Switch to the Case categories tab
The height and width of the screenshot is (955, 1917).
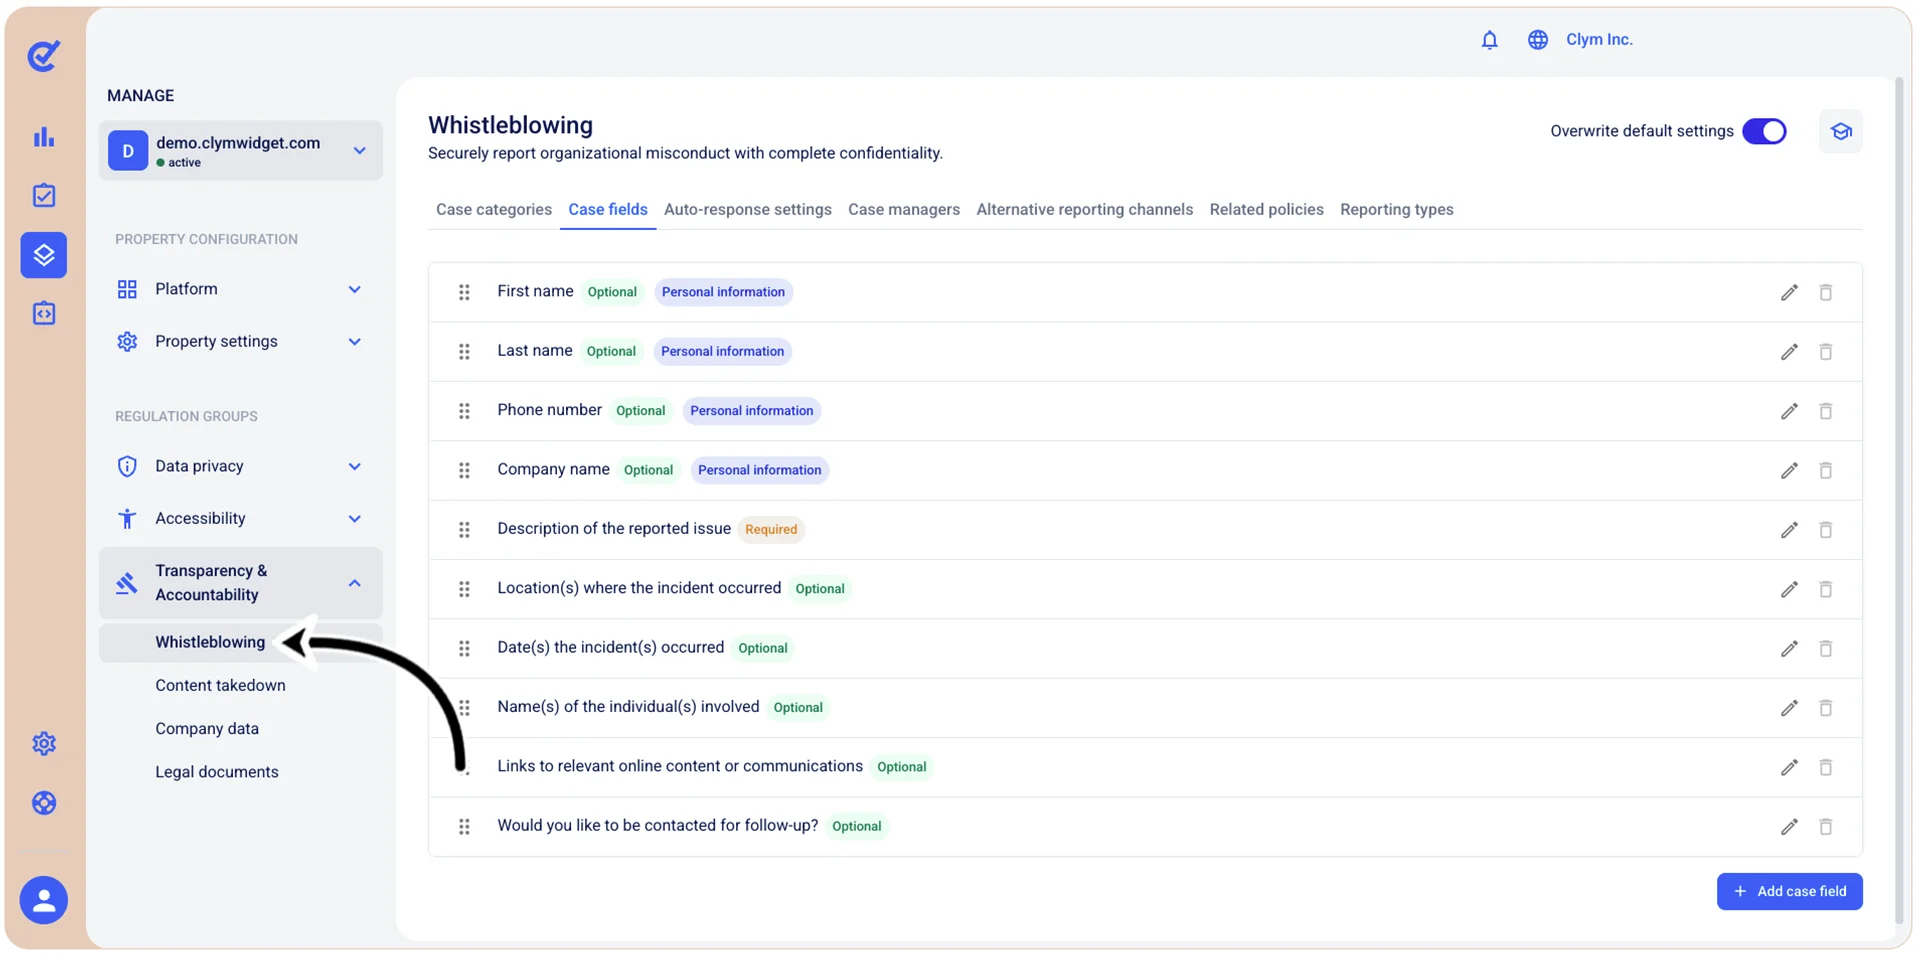494,209
